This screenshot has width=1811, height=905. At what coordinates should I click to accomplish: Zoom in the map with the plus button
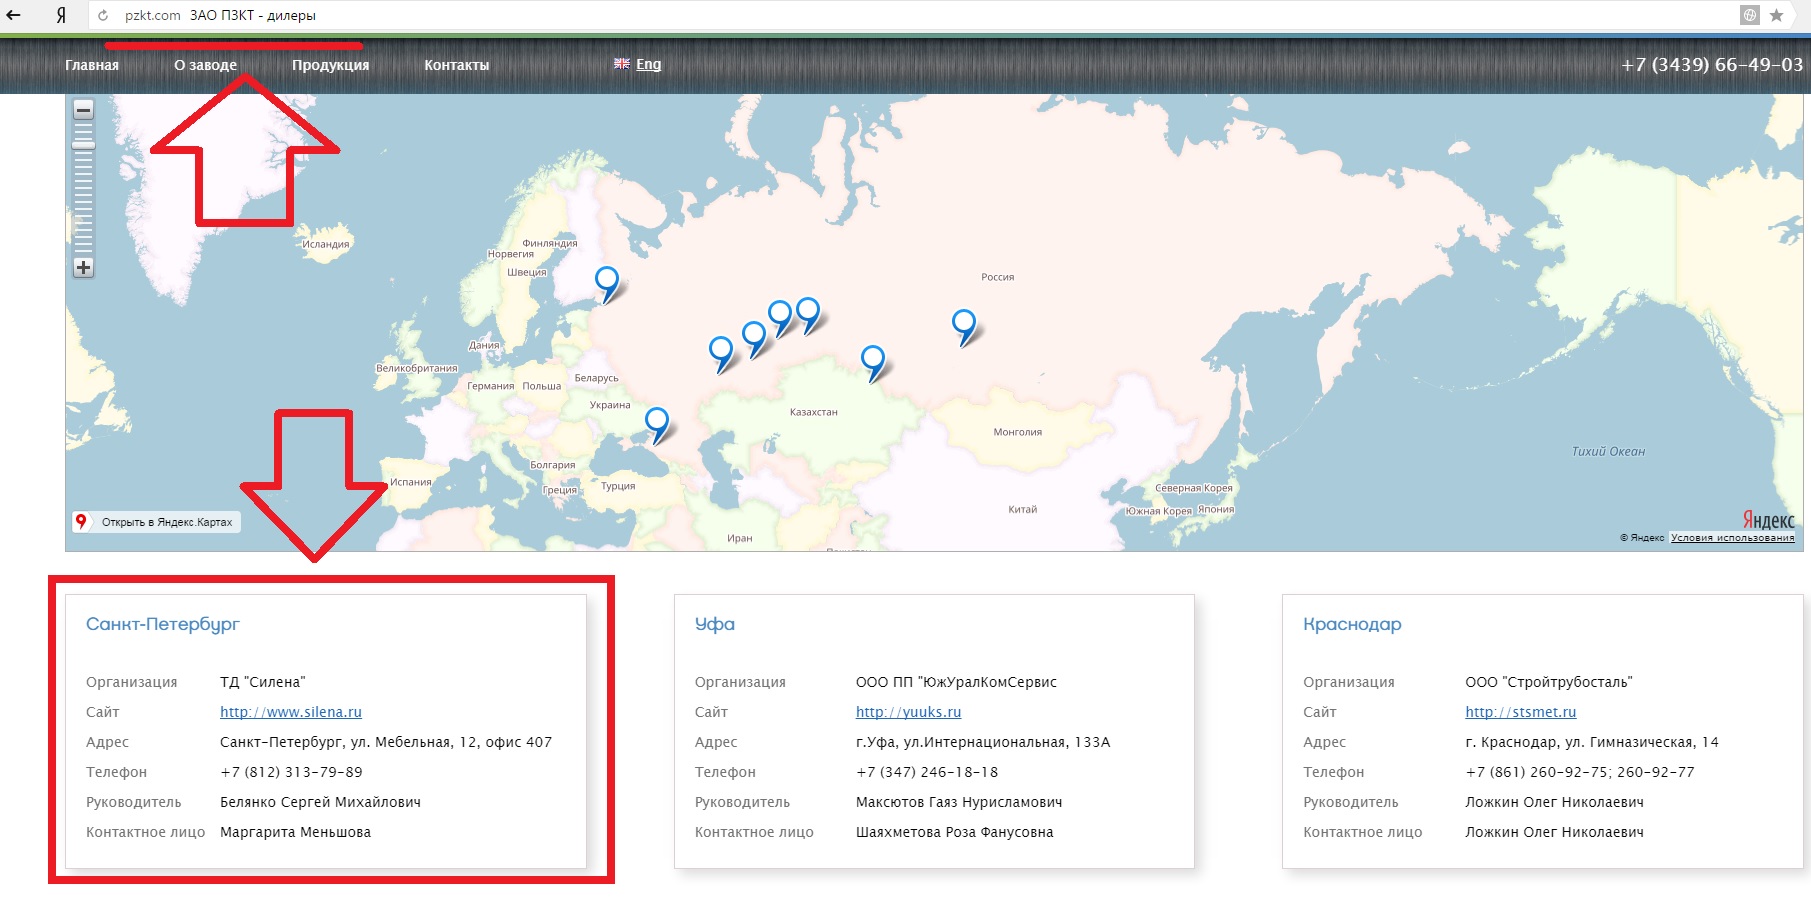(84, 267)
